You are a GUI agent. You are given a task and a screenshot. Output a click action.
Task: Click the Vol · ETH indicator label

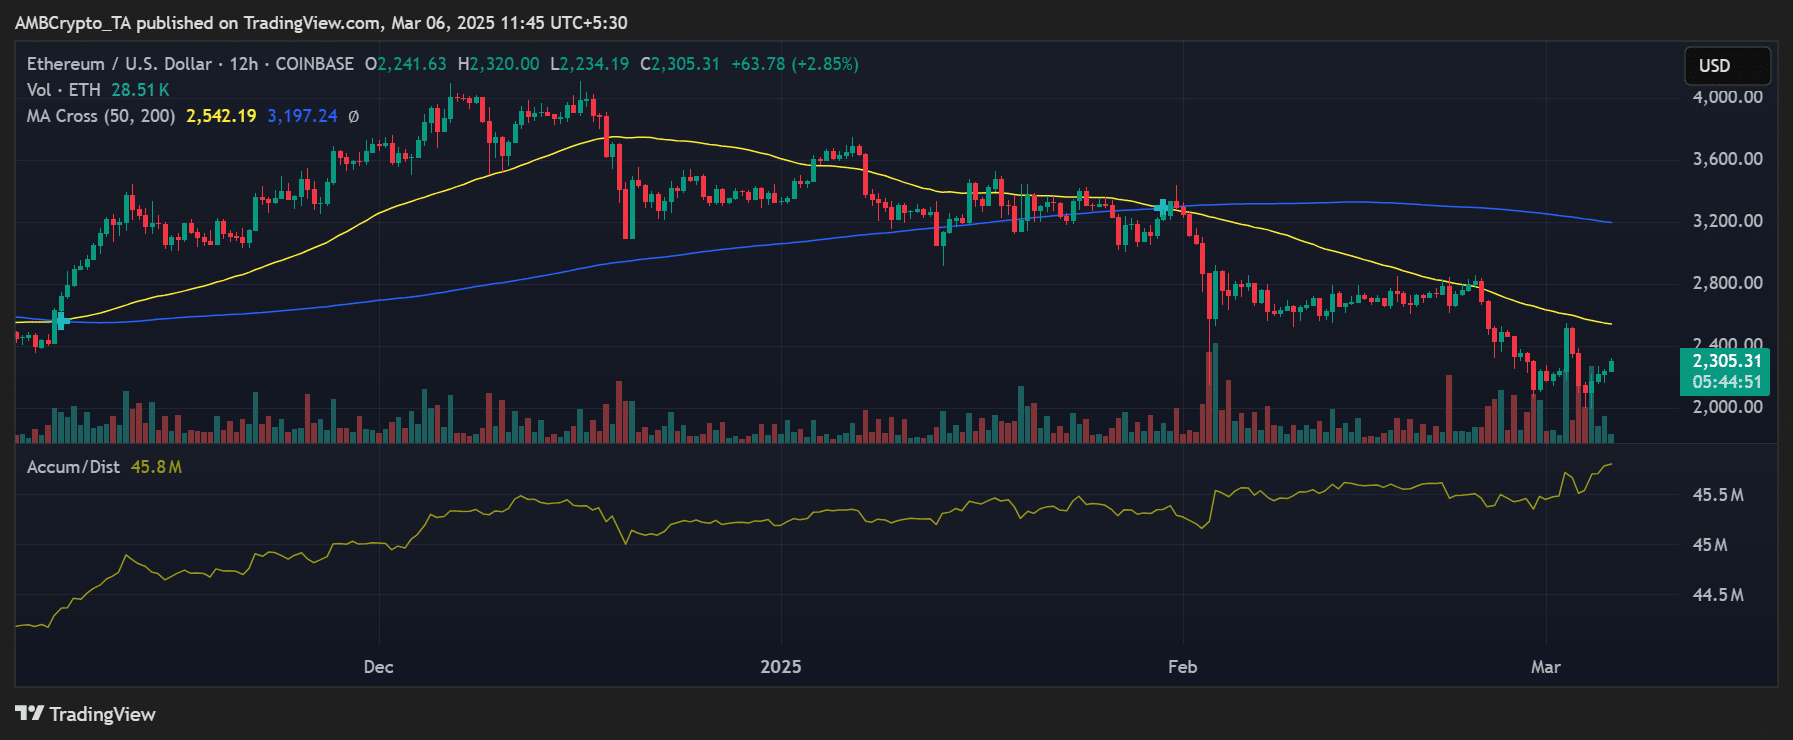[x=64, y=90]
